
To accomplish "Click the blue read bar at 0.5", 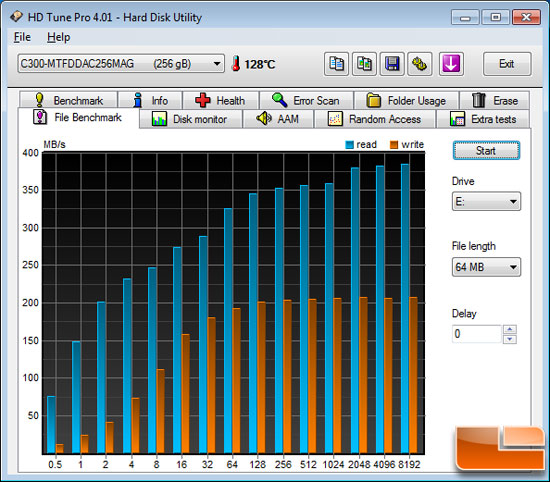I will (x=51, y=425).
